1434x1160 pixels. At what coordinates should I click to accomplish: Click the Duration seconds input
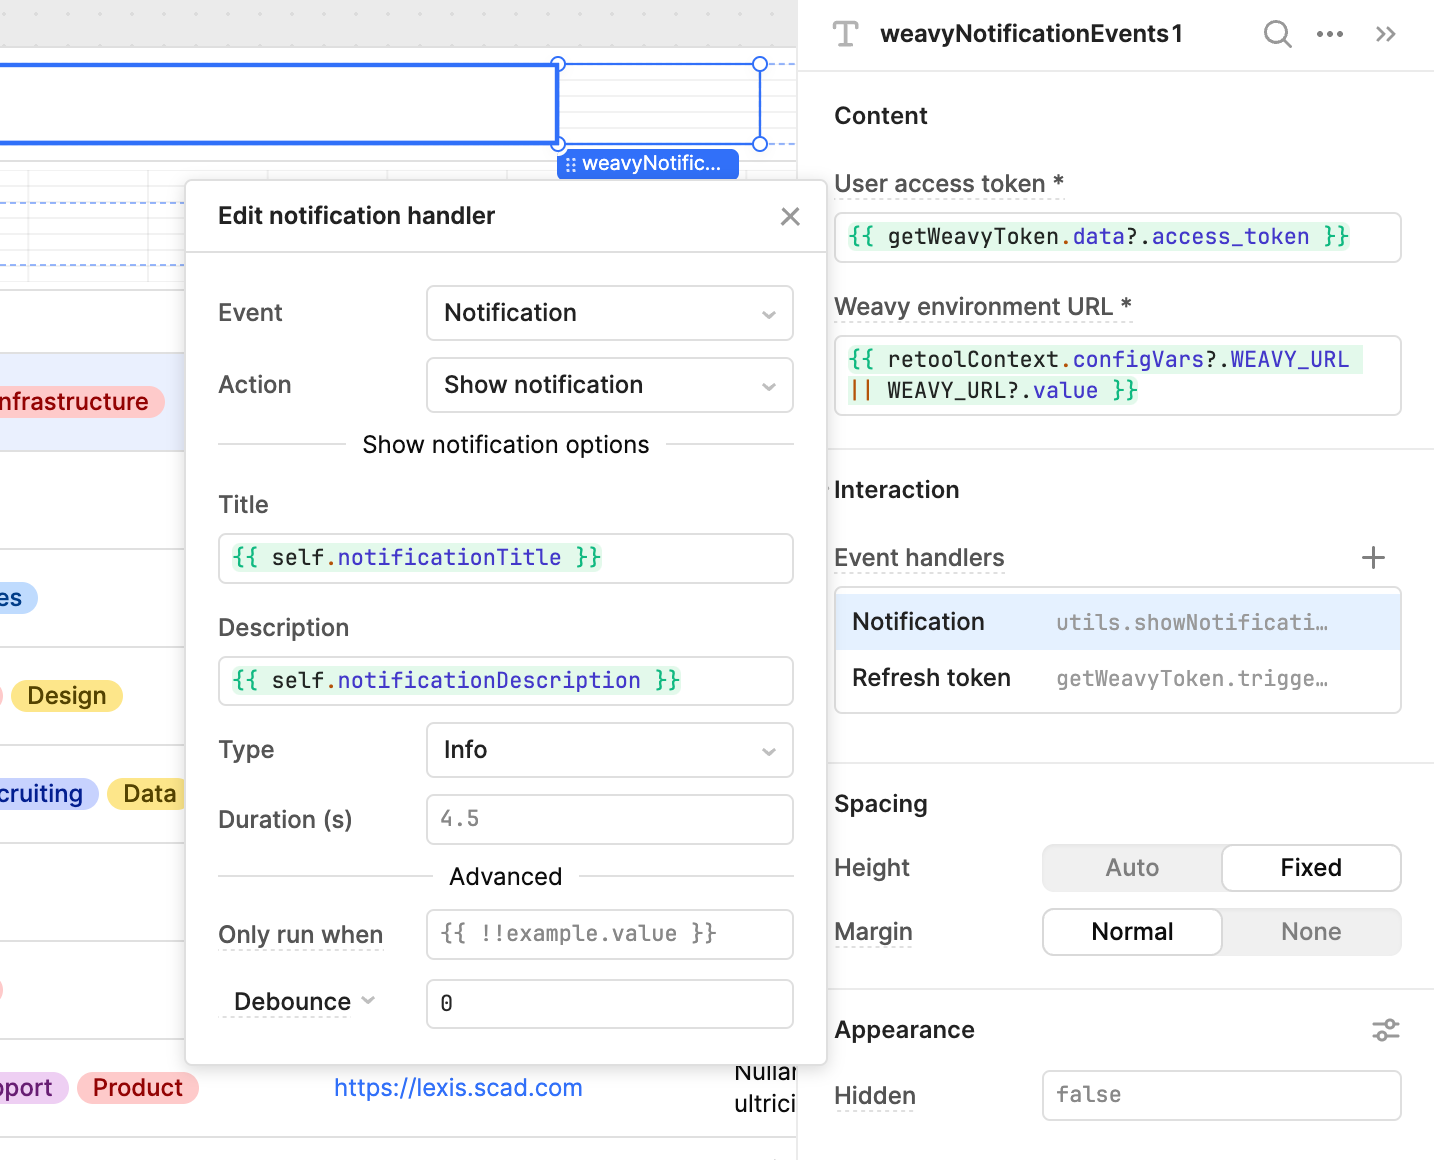point(609,819)
